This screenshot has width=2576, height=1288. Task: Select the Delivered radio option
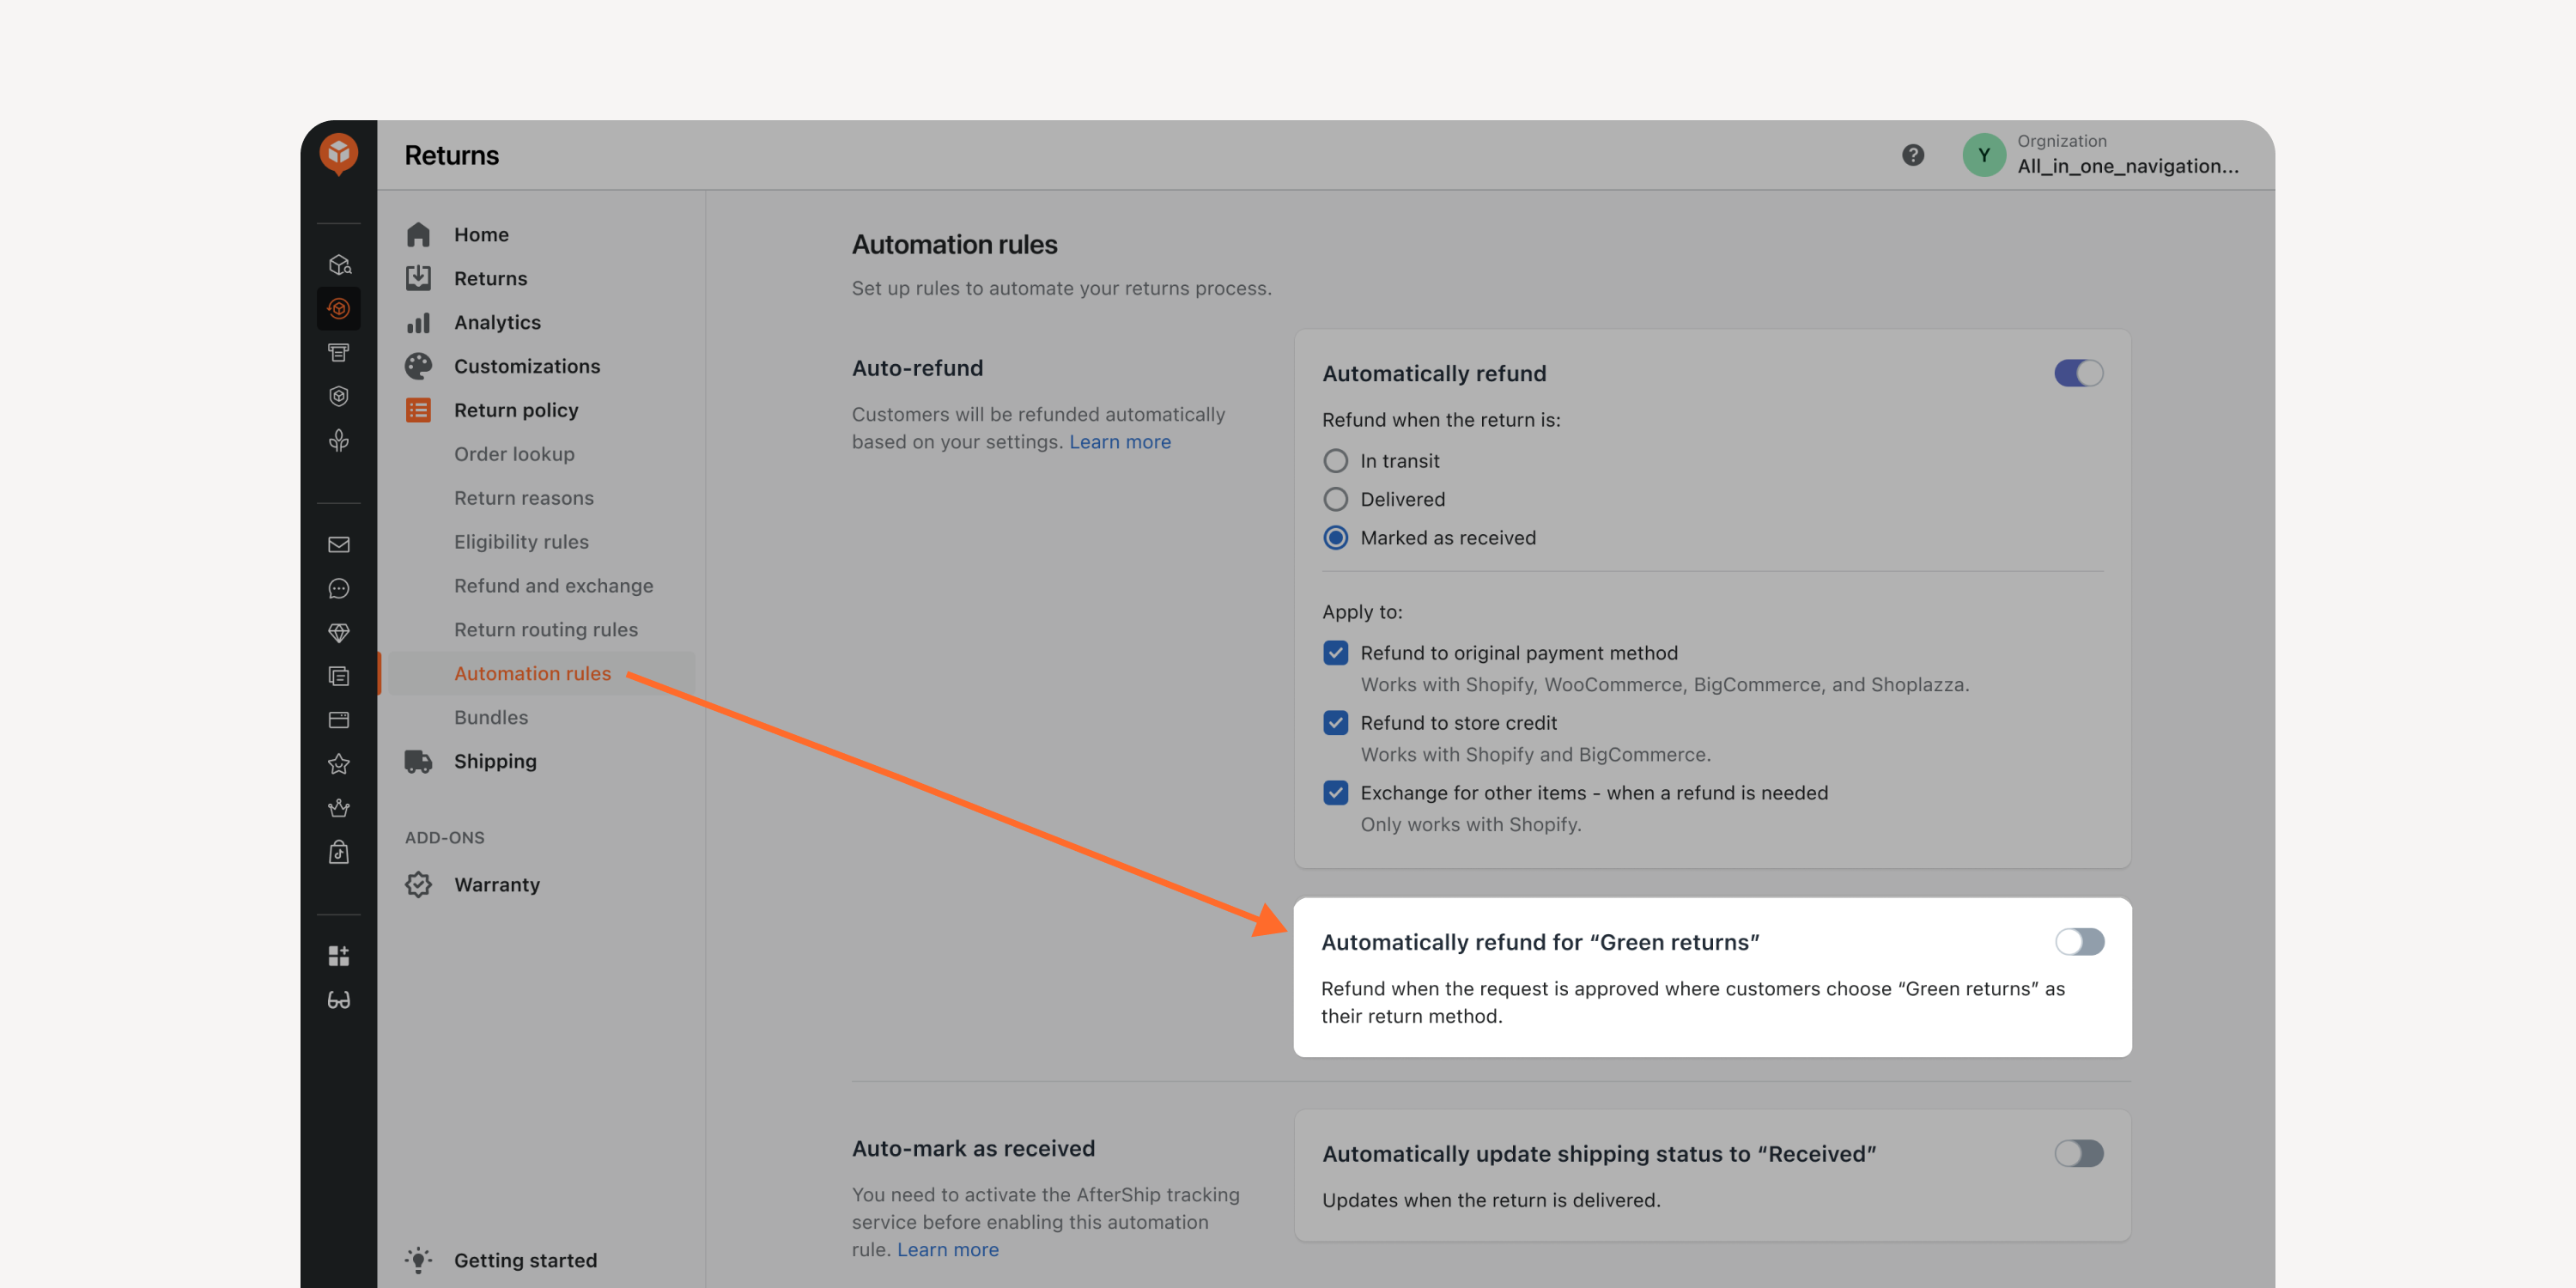click(x=1335, y=499)
